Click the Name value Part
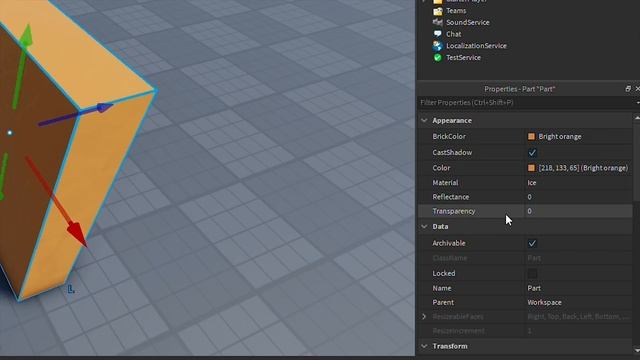Viewport: 640px width, 360px height. (534, 288)
